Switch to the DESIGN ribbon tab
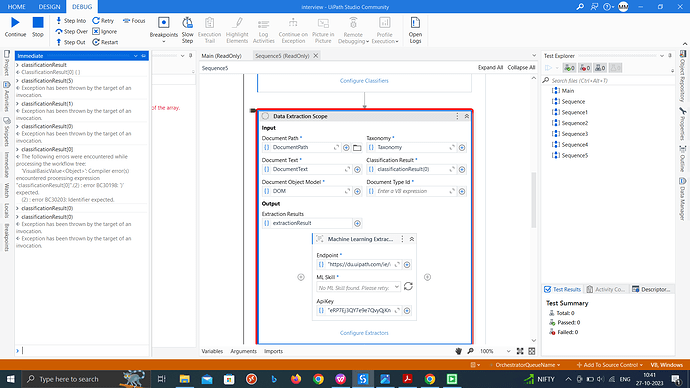The image size is (690, 388). [x=49, y=7]
